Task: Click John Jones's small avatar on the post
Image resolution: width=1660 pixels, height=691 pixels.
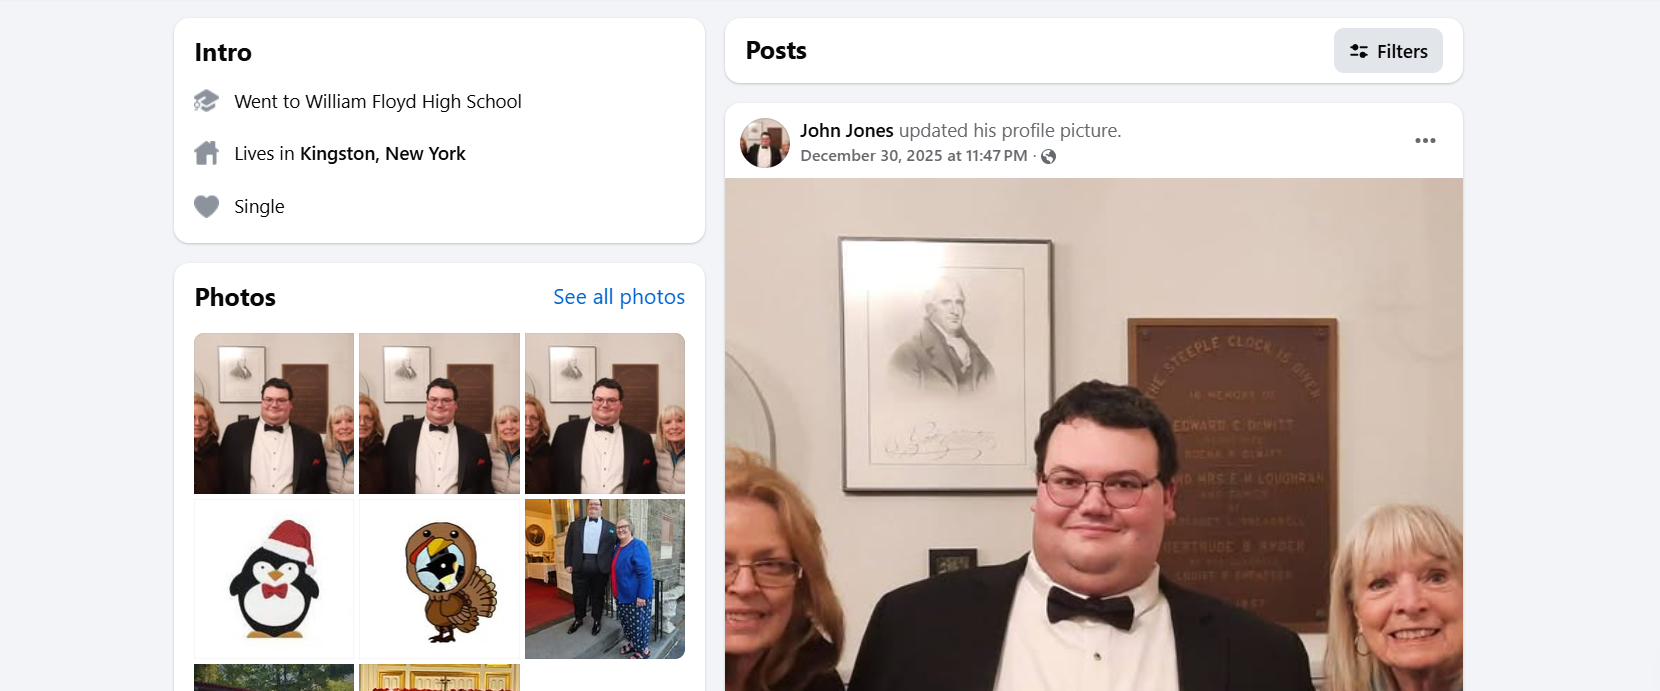Action: coord(765,143)
